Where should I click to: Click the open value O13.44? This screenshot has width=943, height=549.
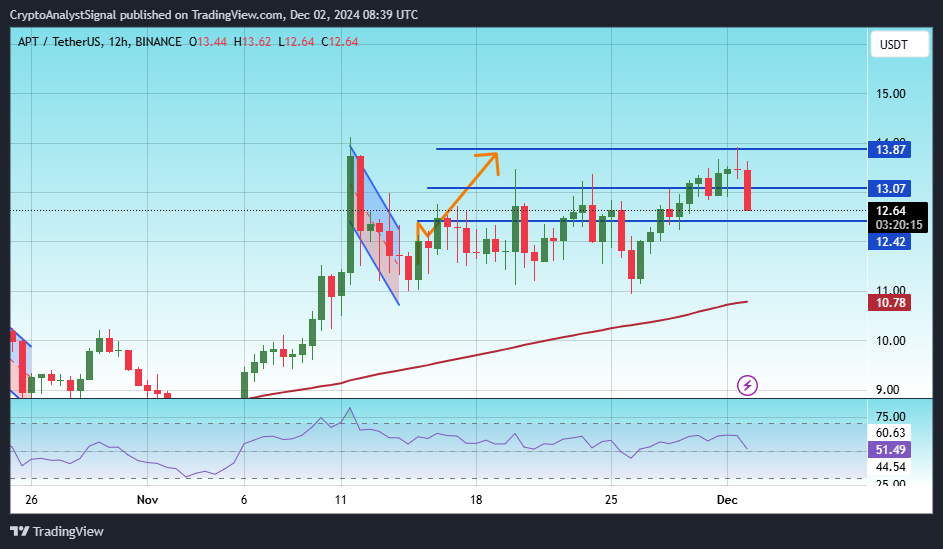click(208, 41)
